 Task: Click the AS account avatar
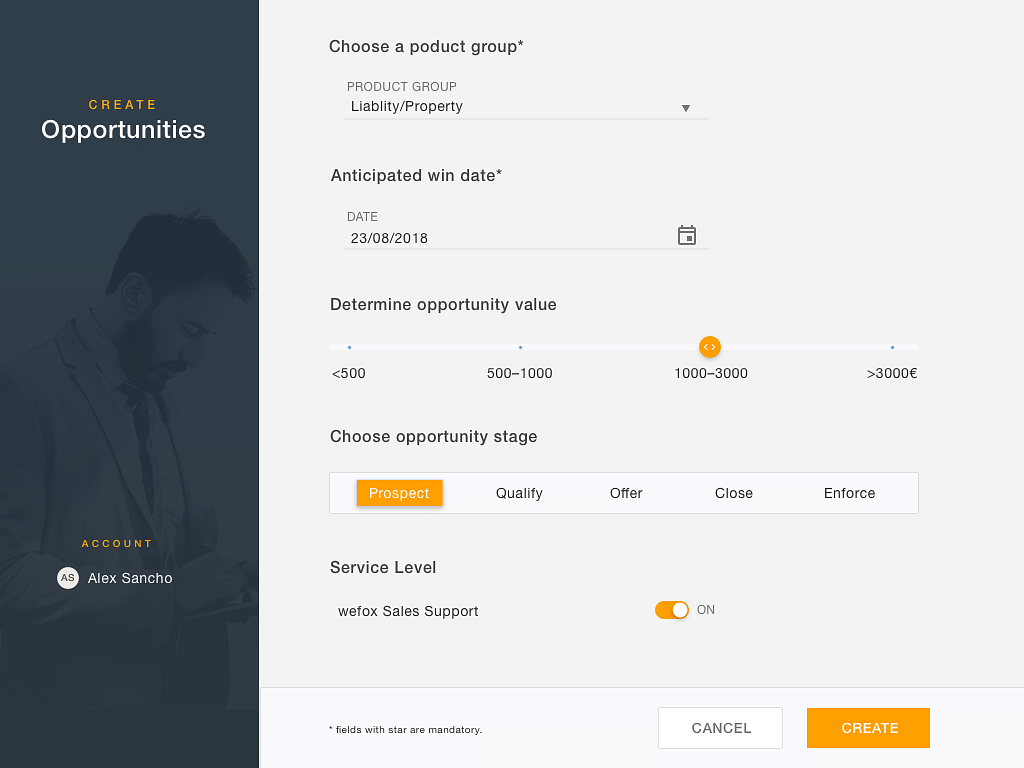(x=68, y=578)
